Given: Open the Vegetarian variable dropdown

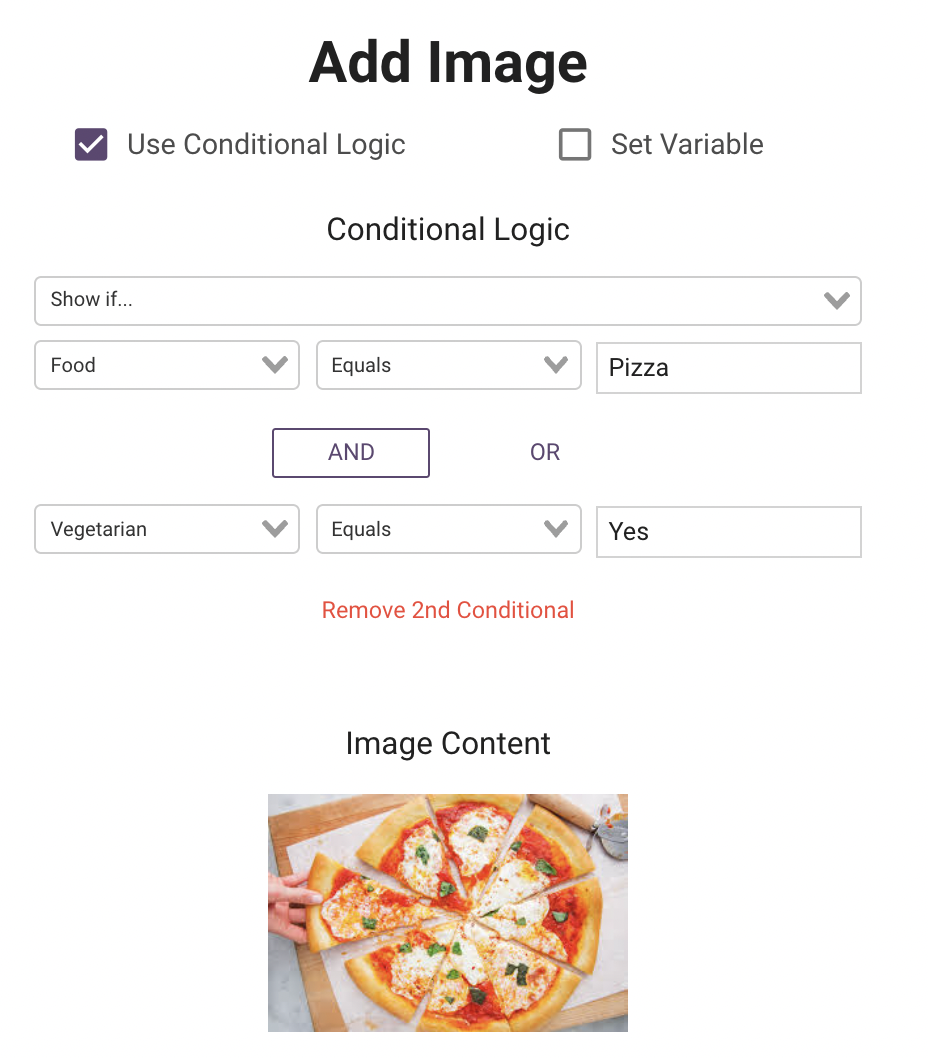Looking at the screenshot, I should 150,529.
